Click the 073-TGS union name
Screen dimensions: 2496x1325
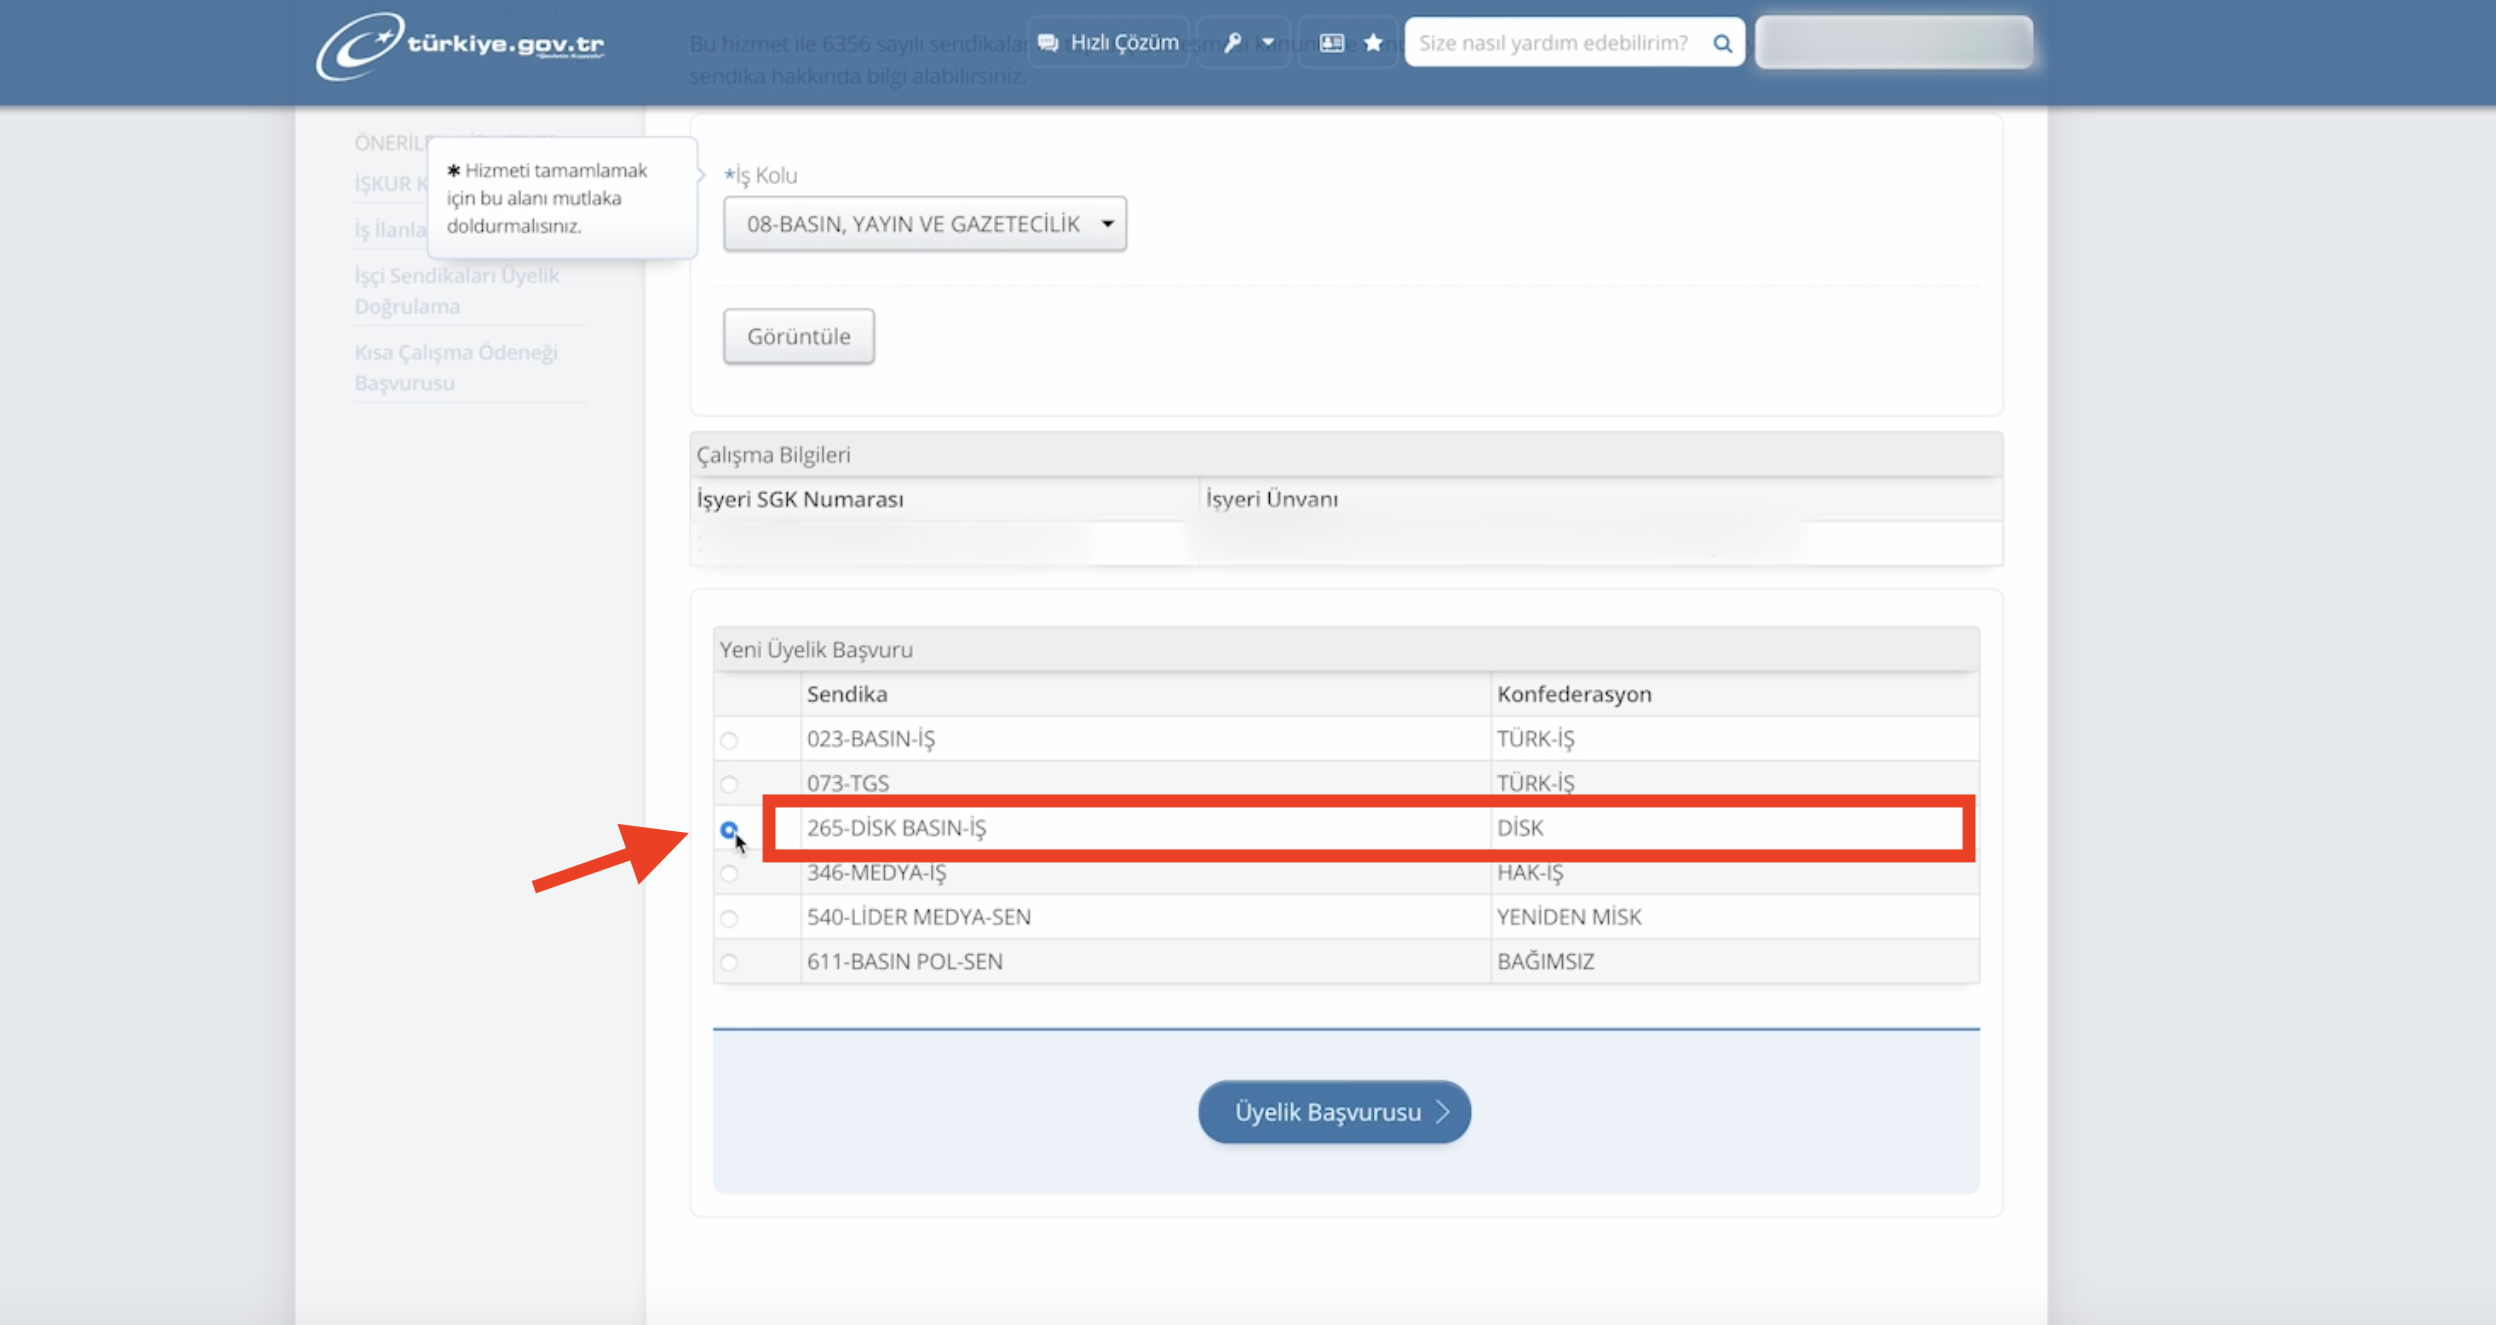(x=848, y=783)
